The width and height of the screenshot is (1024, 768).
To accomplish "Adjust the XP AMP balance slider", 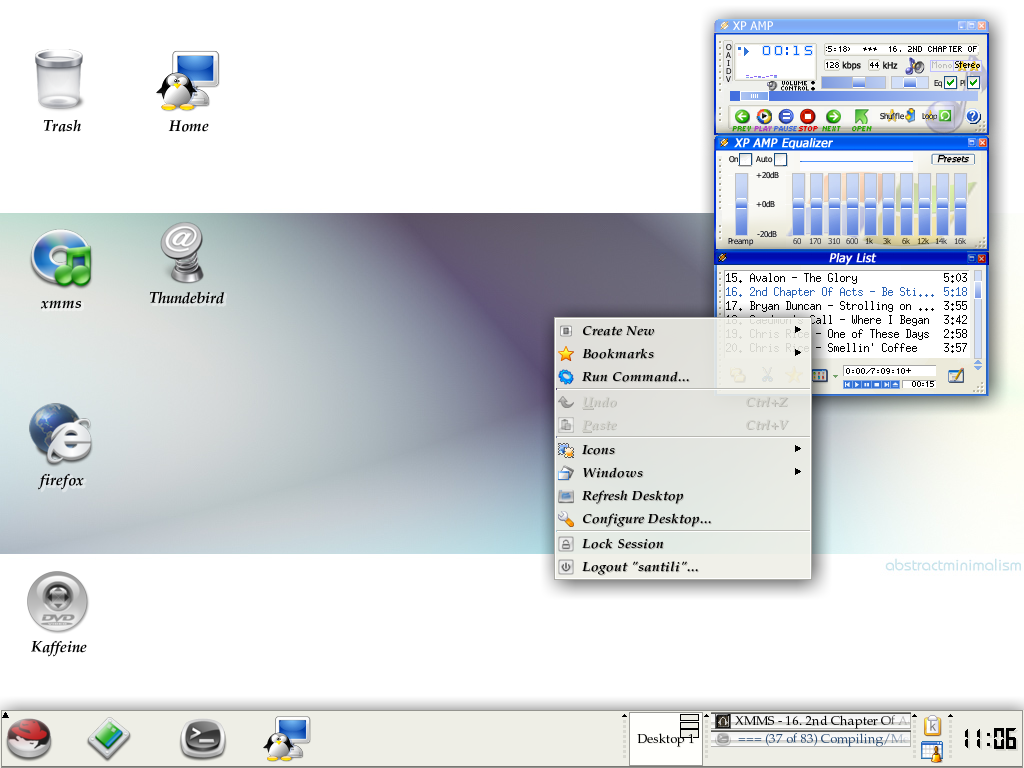I will point(910,82).
